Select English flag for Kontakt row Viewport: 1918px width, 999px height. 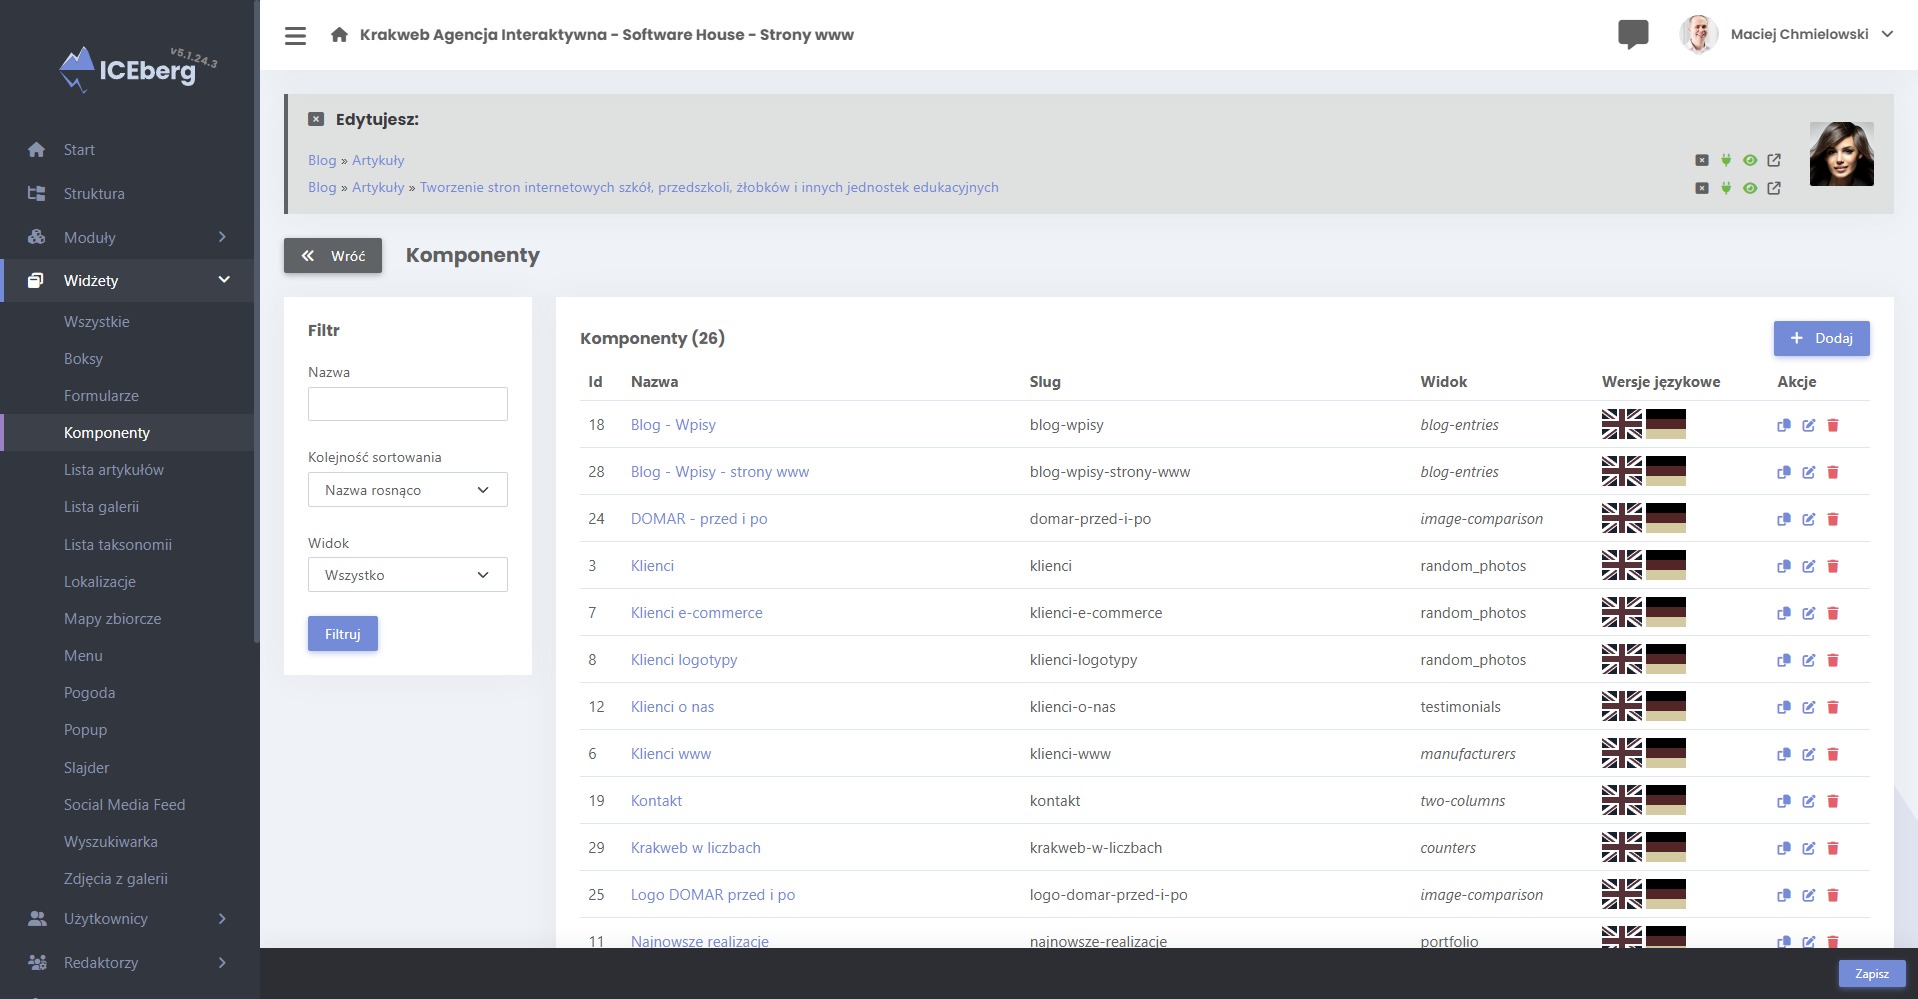coord(1621,800)
